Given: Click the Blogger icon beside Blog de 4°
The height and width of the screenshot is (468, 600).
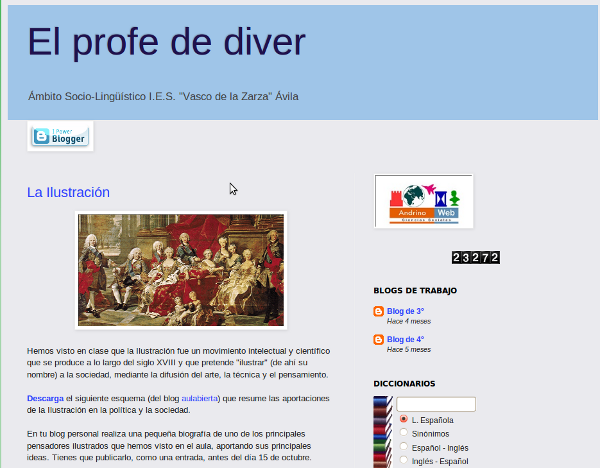Looking at the screenshot, I should (378, 339).
